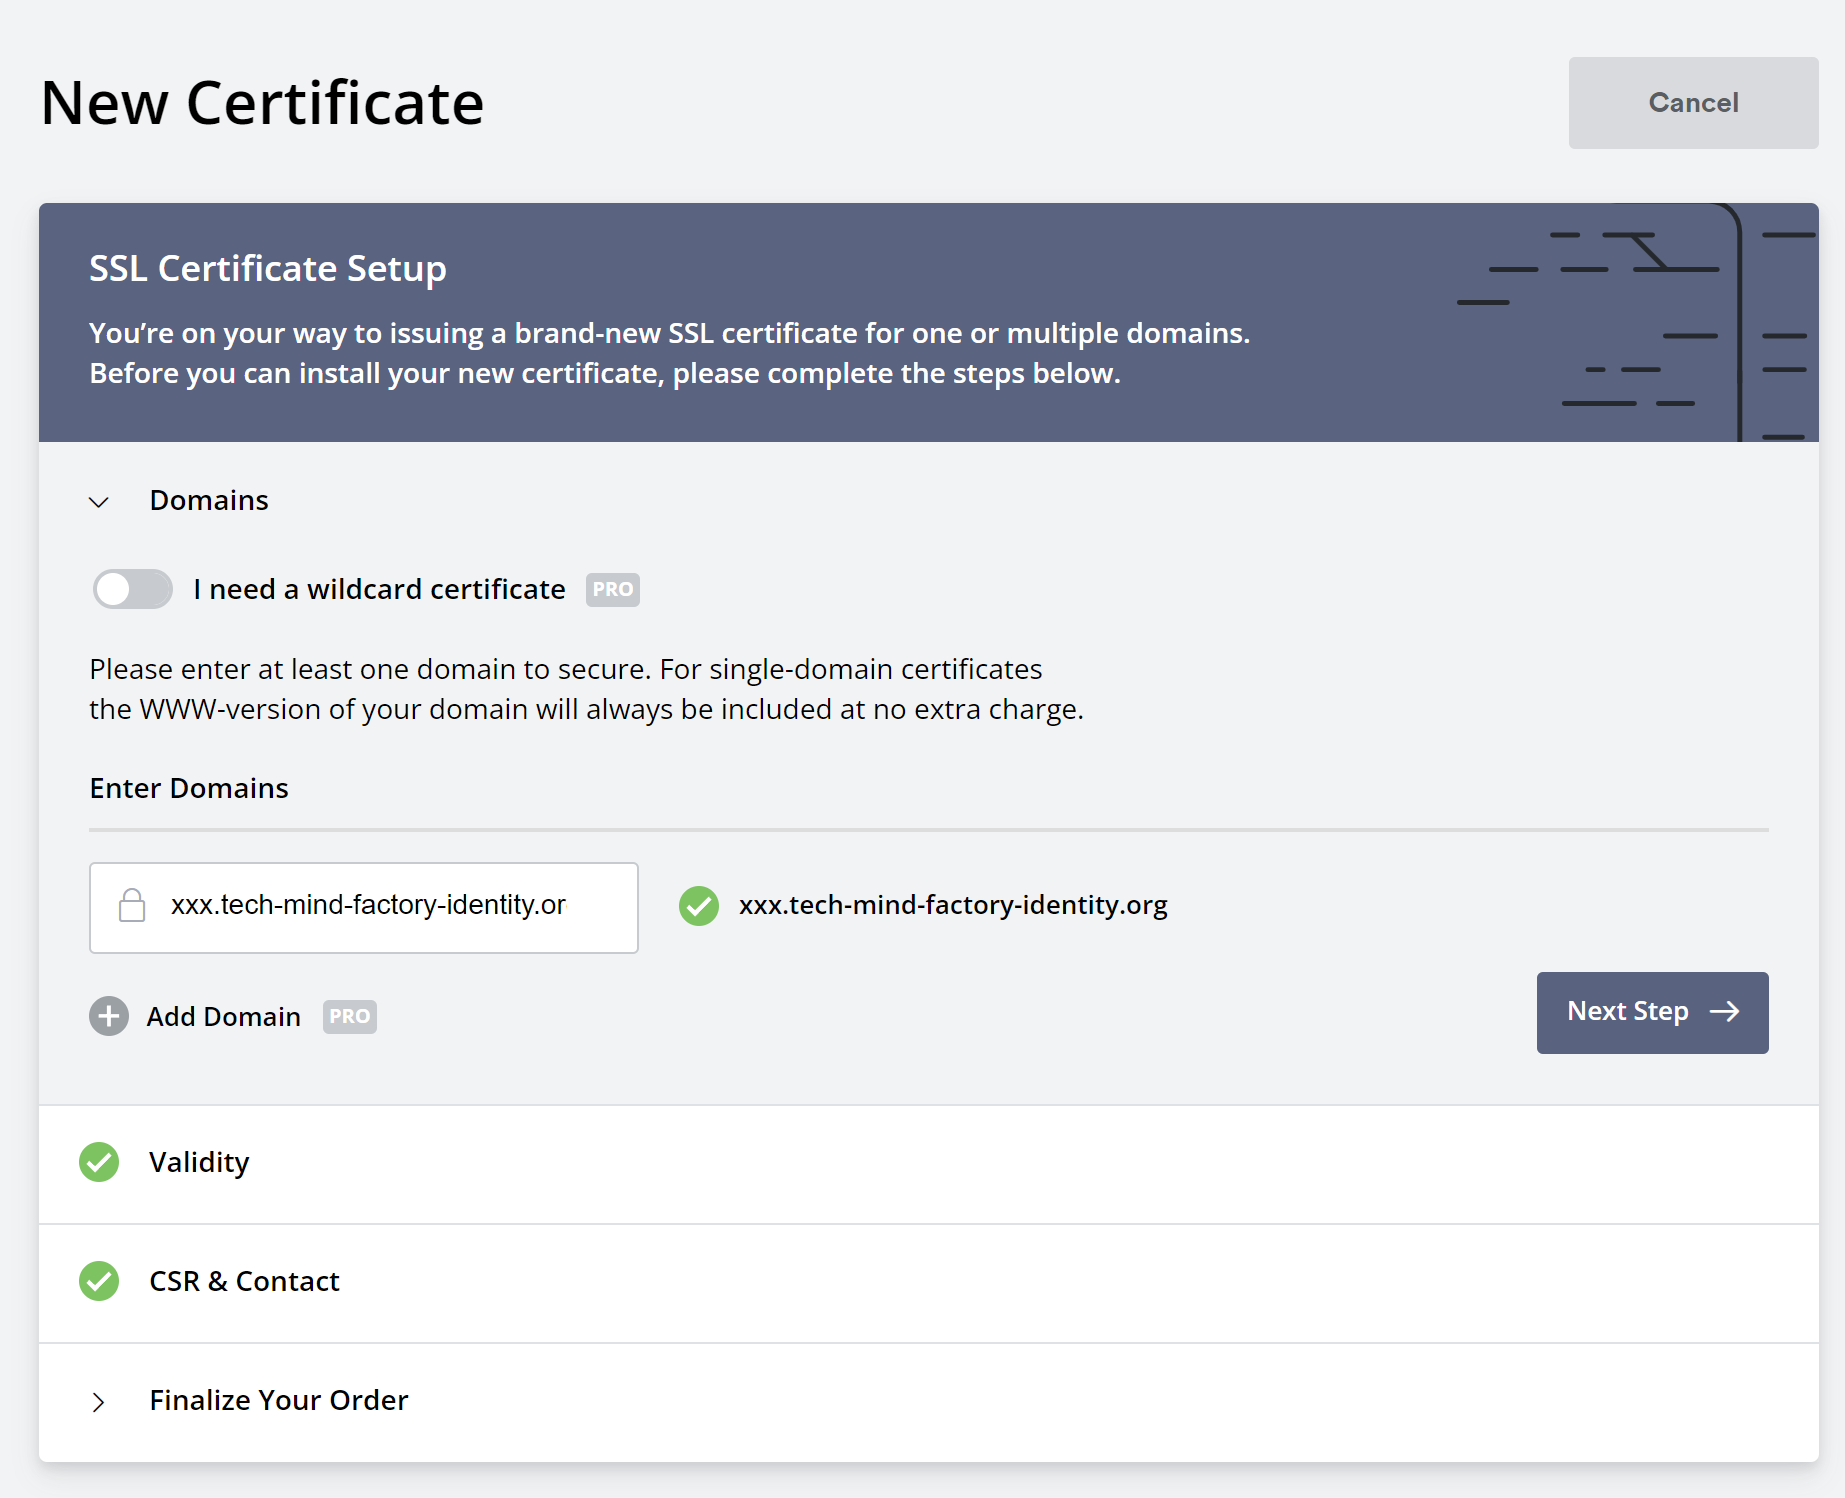Image resolution: width=1845 pixels, height=1498 pixels.
Task: Click the Add Domain link
Action: [x=224, y=1017]
